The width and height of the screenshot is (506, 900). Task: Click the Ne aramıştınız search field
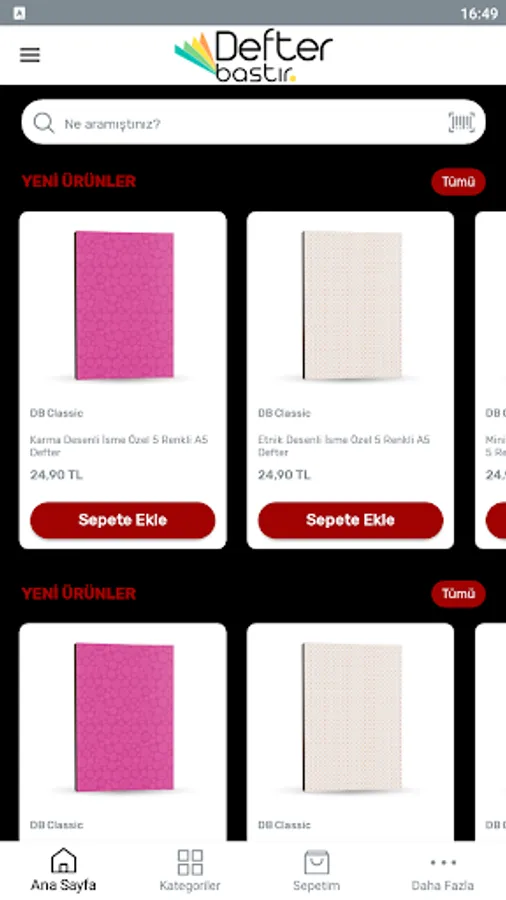[253, 122]
